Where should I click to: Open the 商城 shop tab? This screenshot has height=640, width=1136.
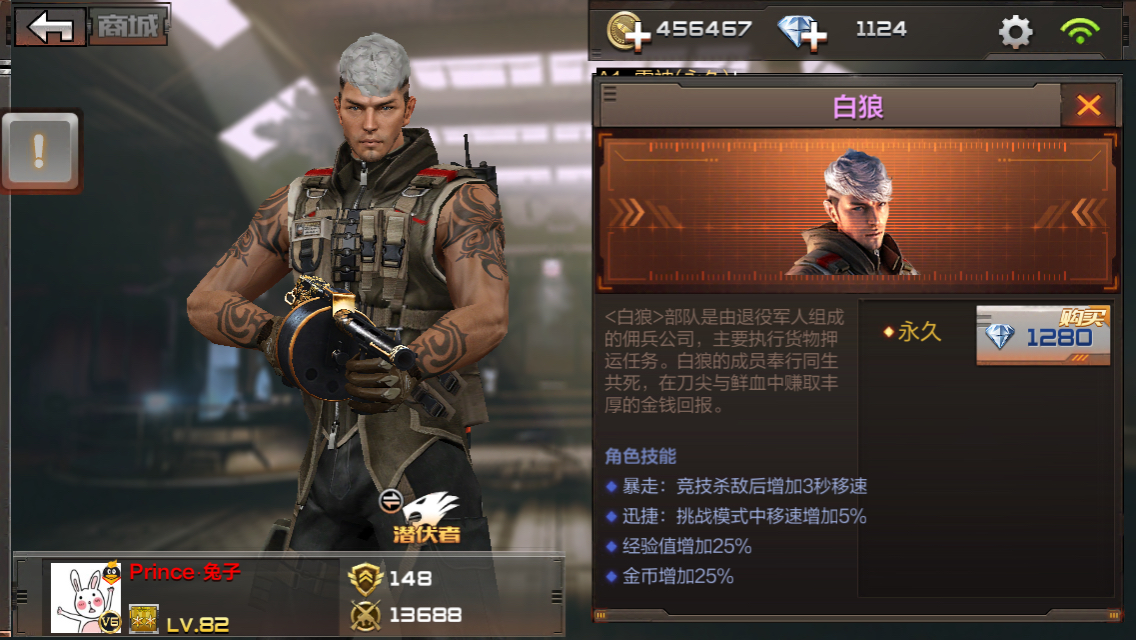click(x=128, y=27)
